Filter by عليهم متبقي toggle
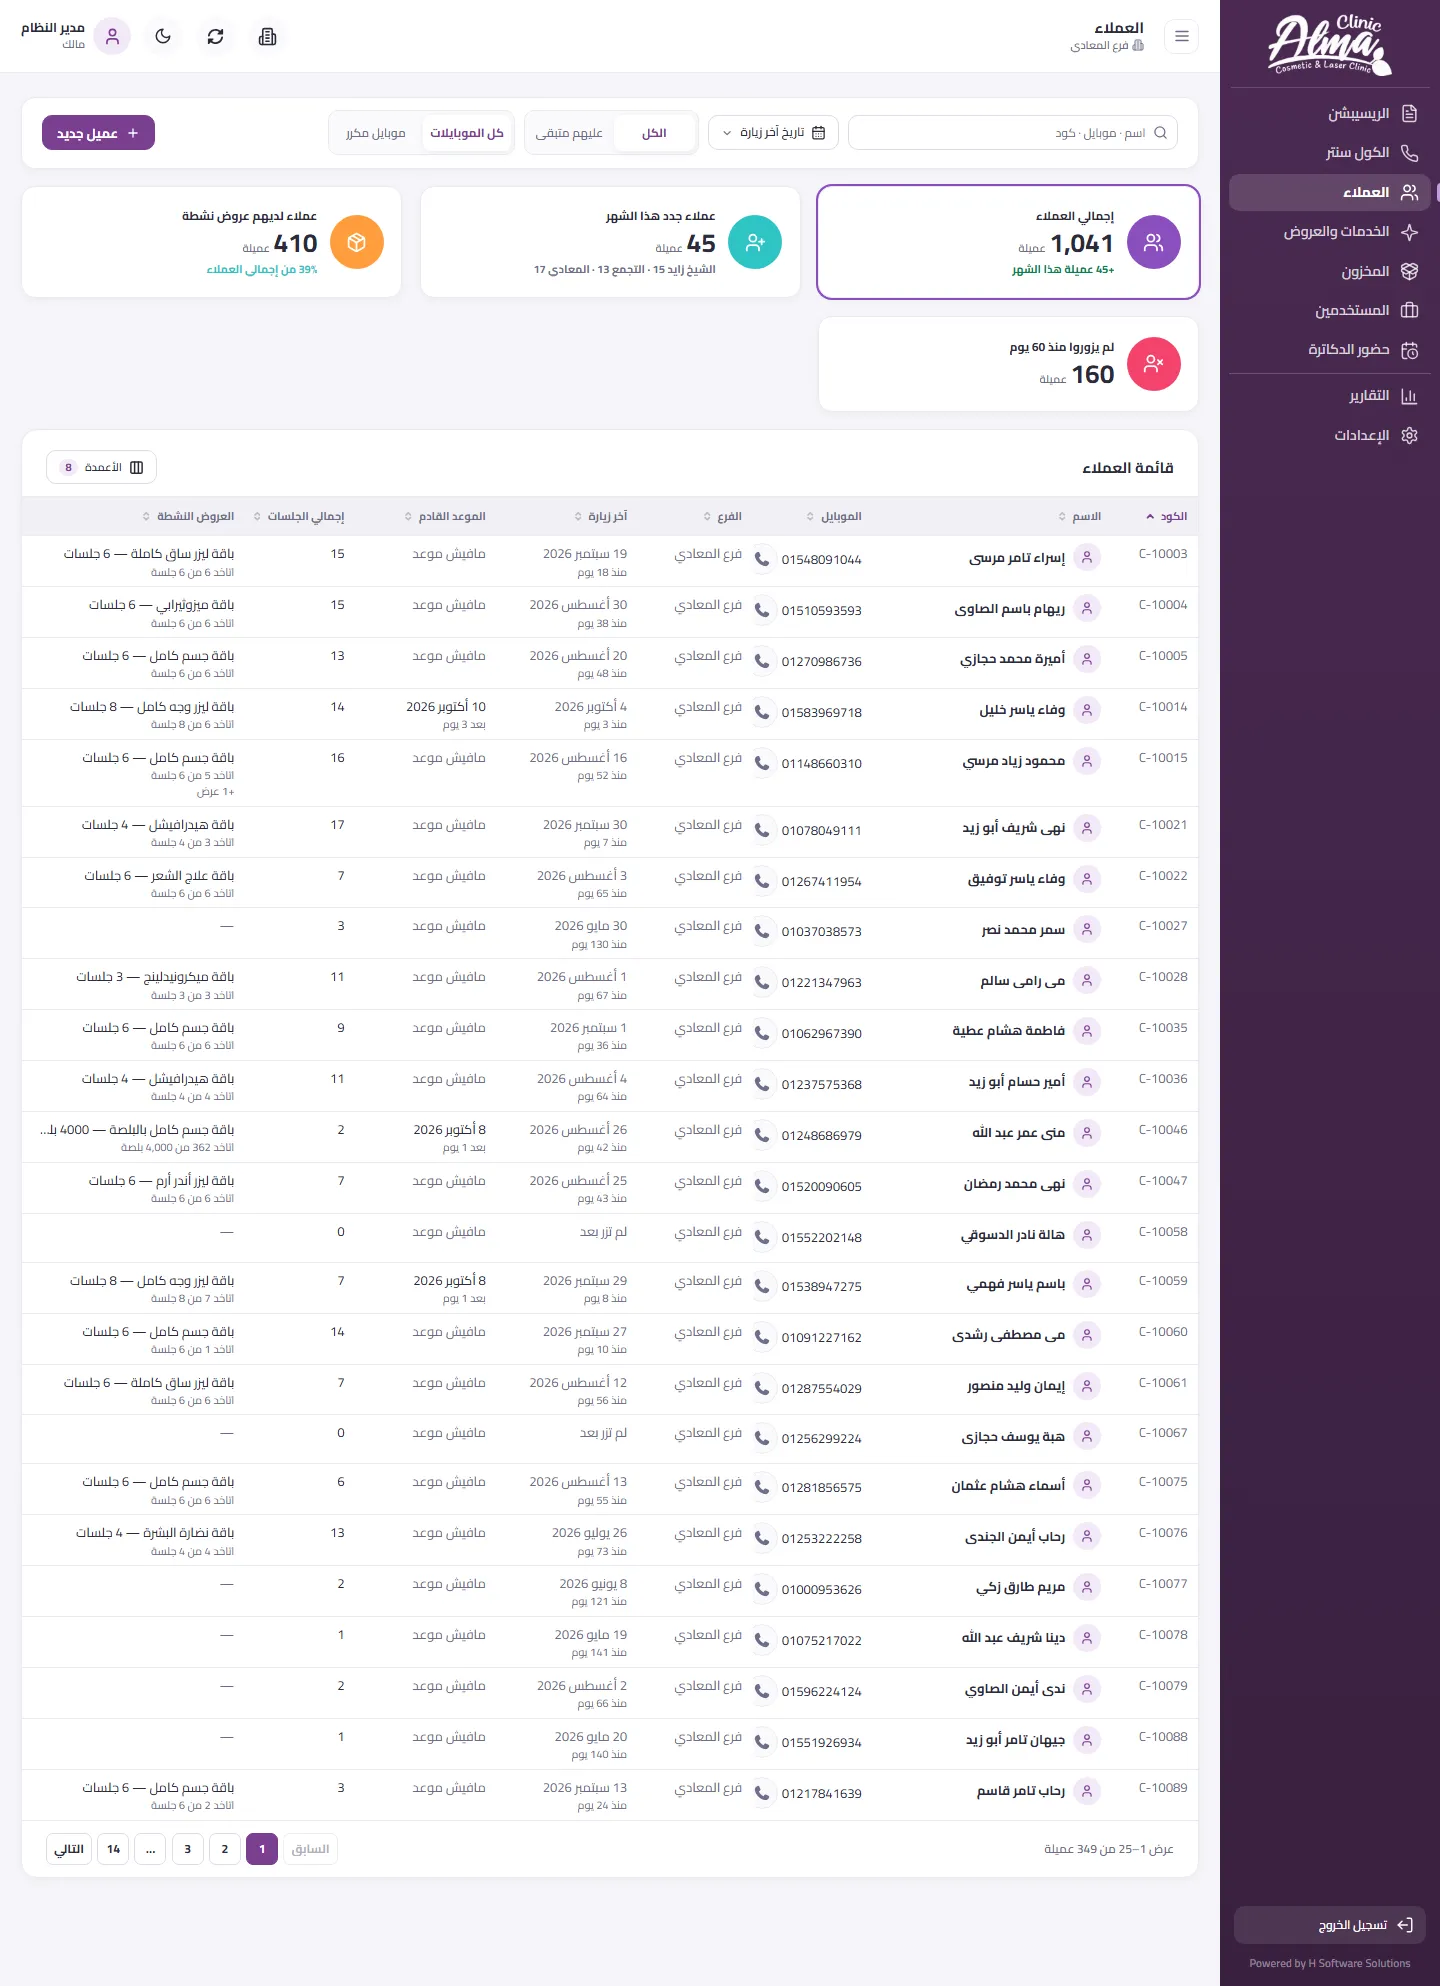The image size is (1440, 1986). [569, 133]
